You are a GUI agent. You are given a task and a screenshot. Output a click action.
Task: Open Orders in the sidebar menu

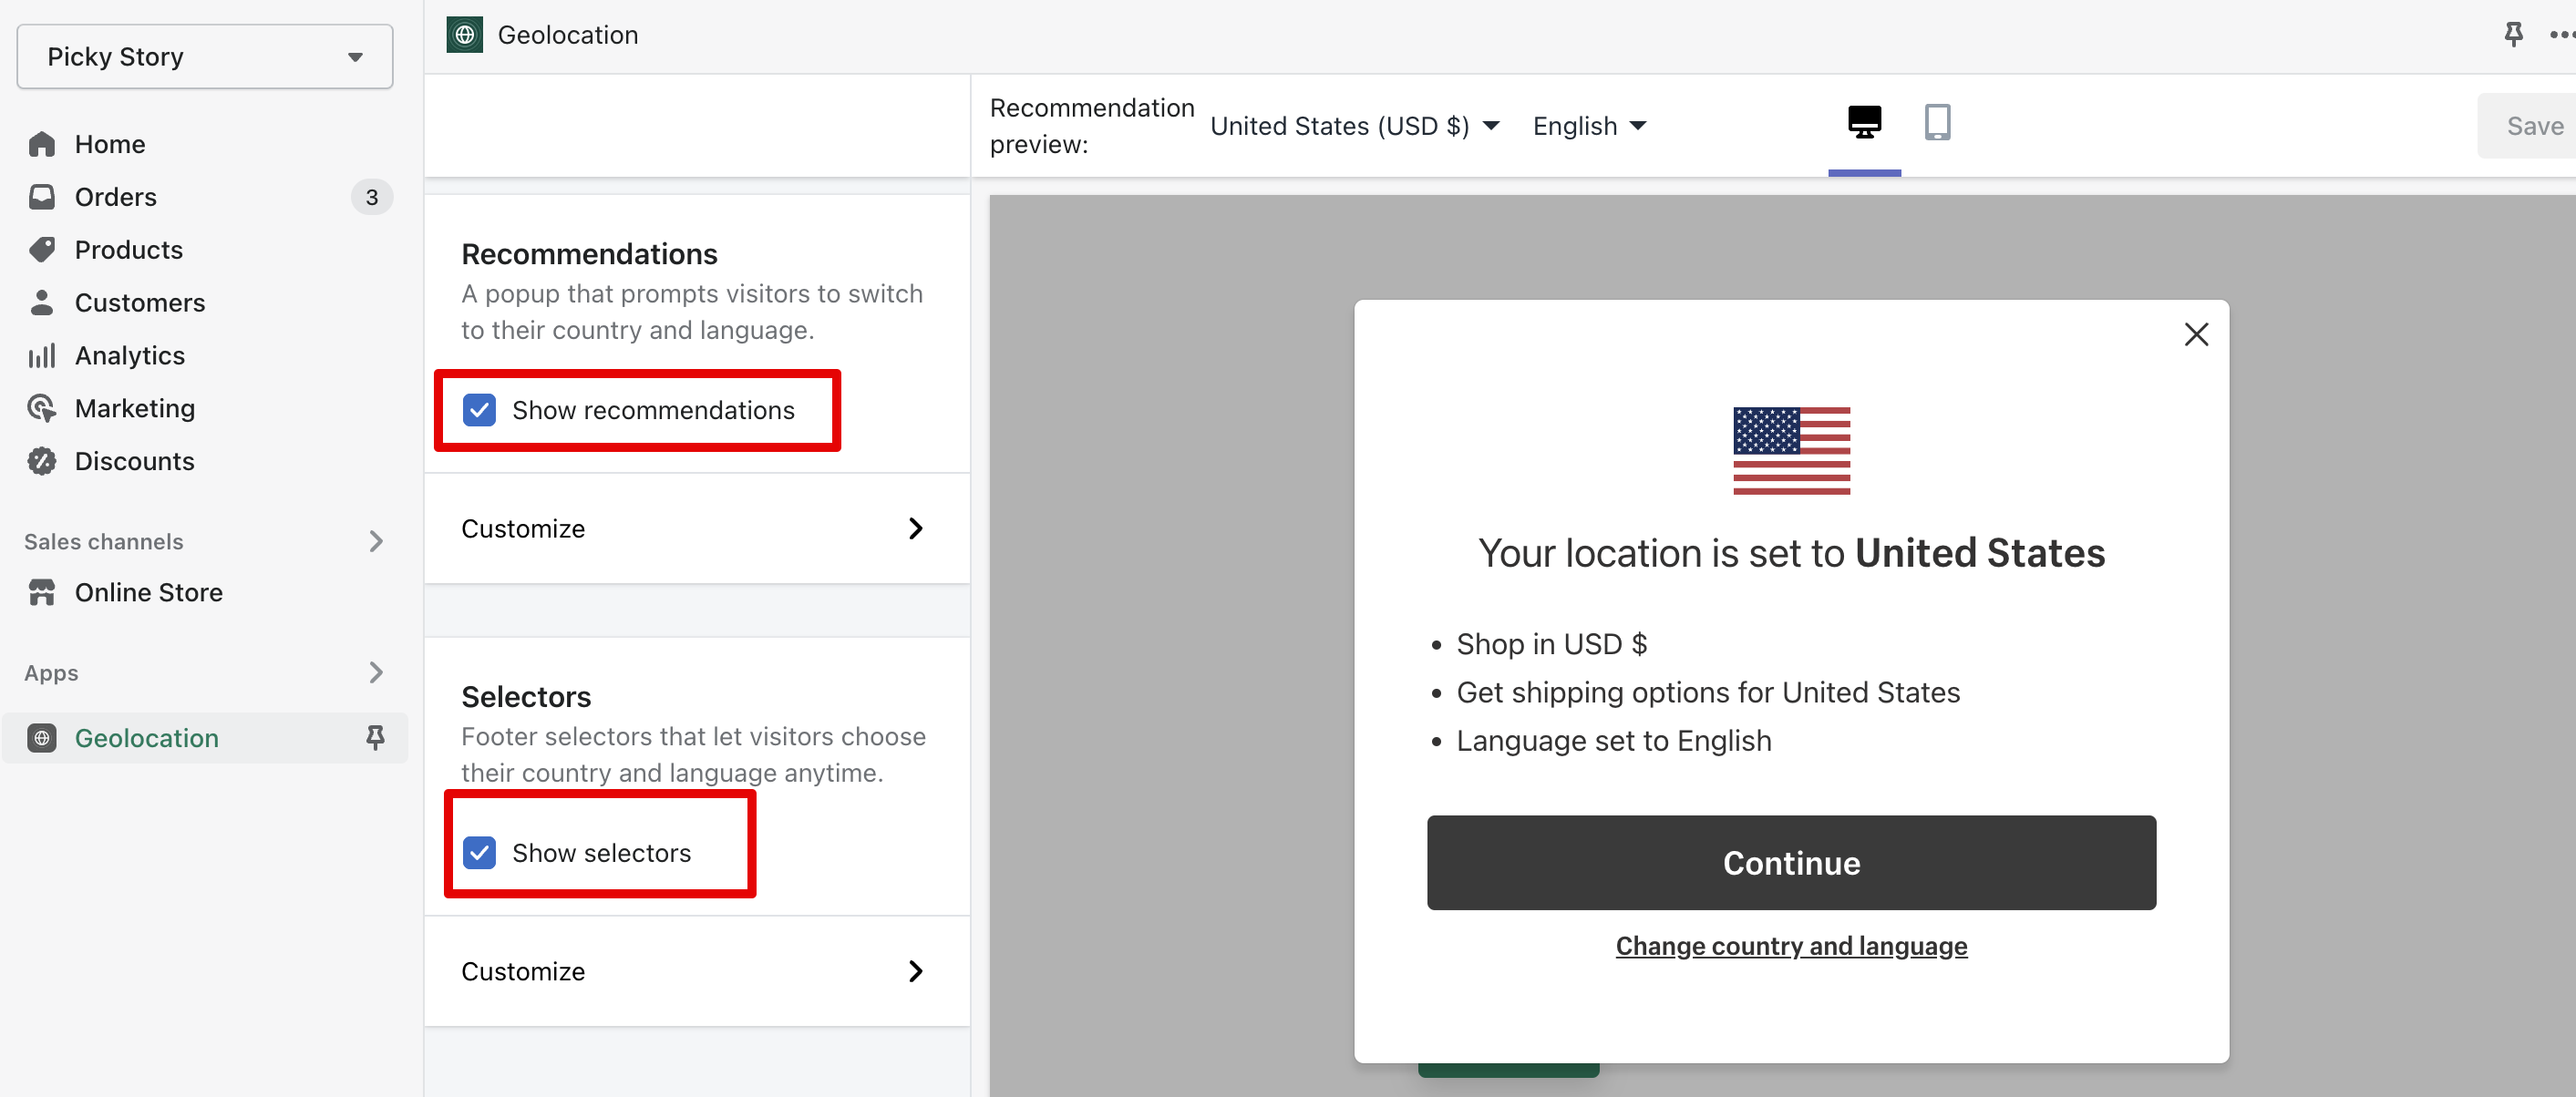click(x=115, y=197)
